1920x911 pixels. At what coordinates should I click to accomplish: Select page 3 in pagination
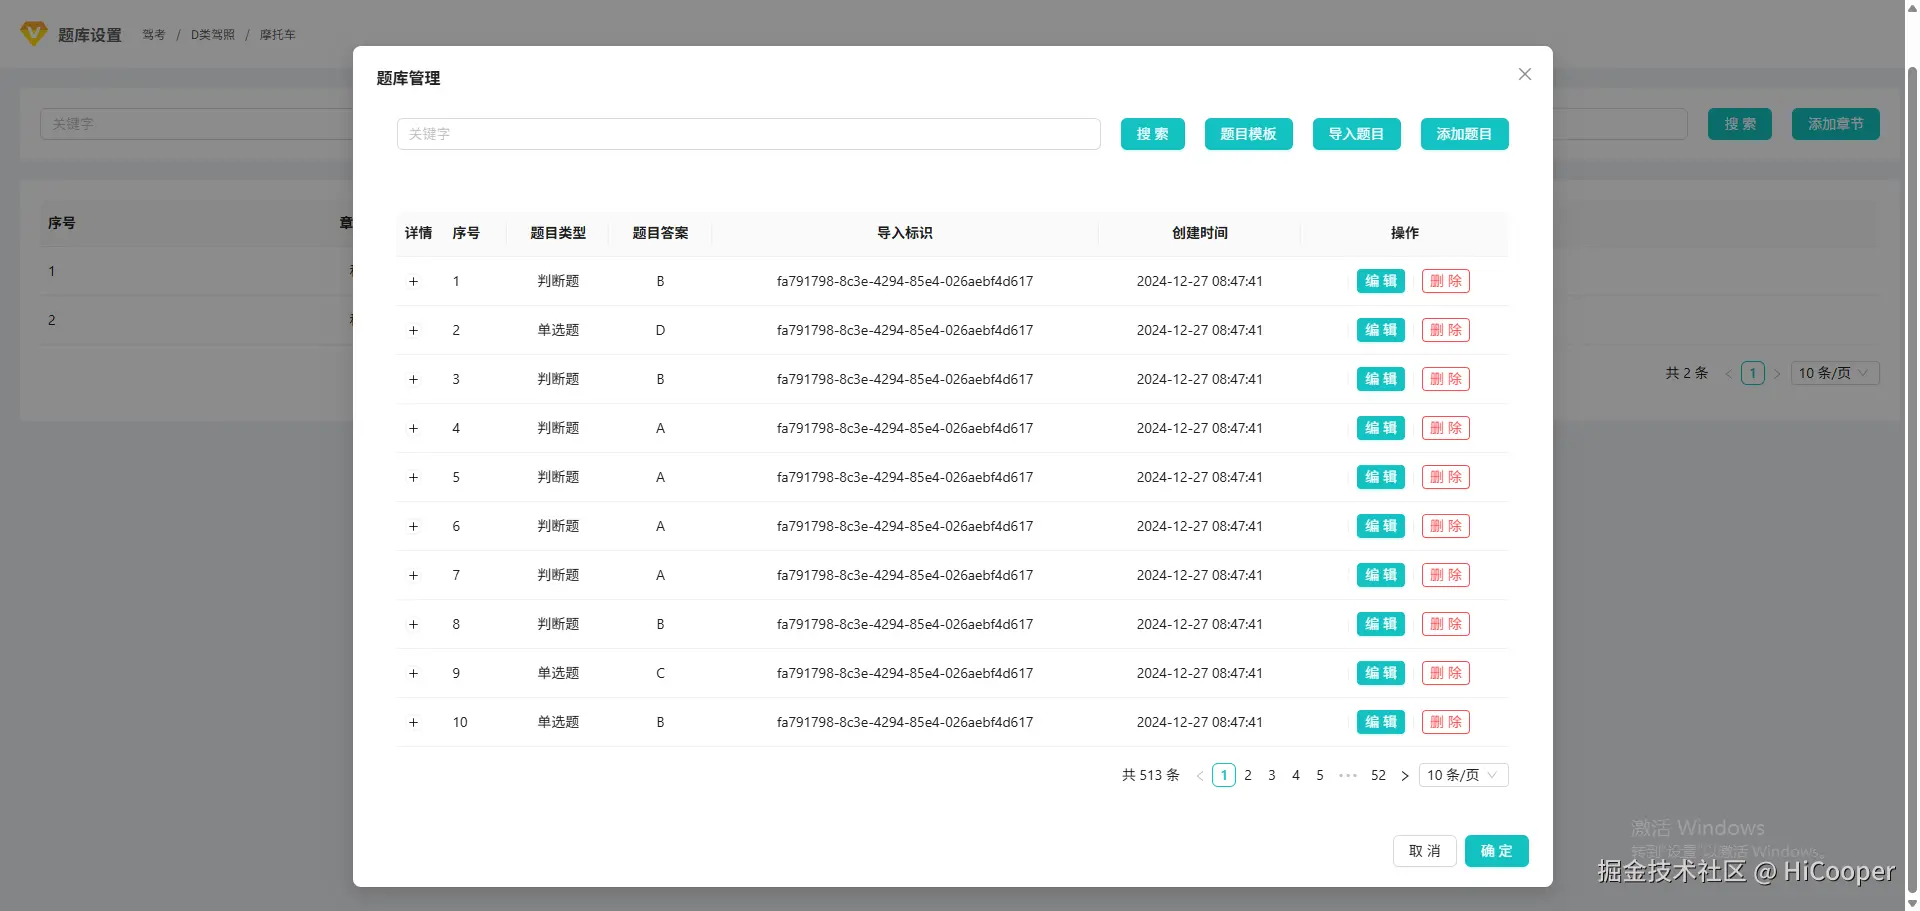coord(1271,775)
